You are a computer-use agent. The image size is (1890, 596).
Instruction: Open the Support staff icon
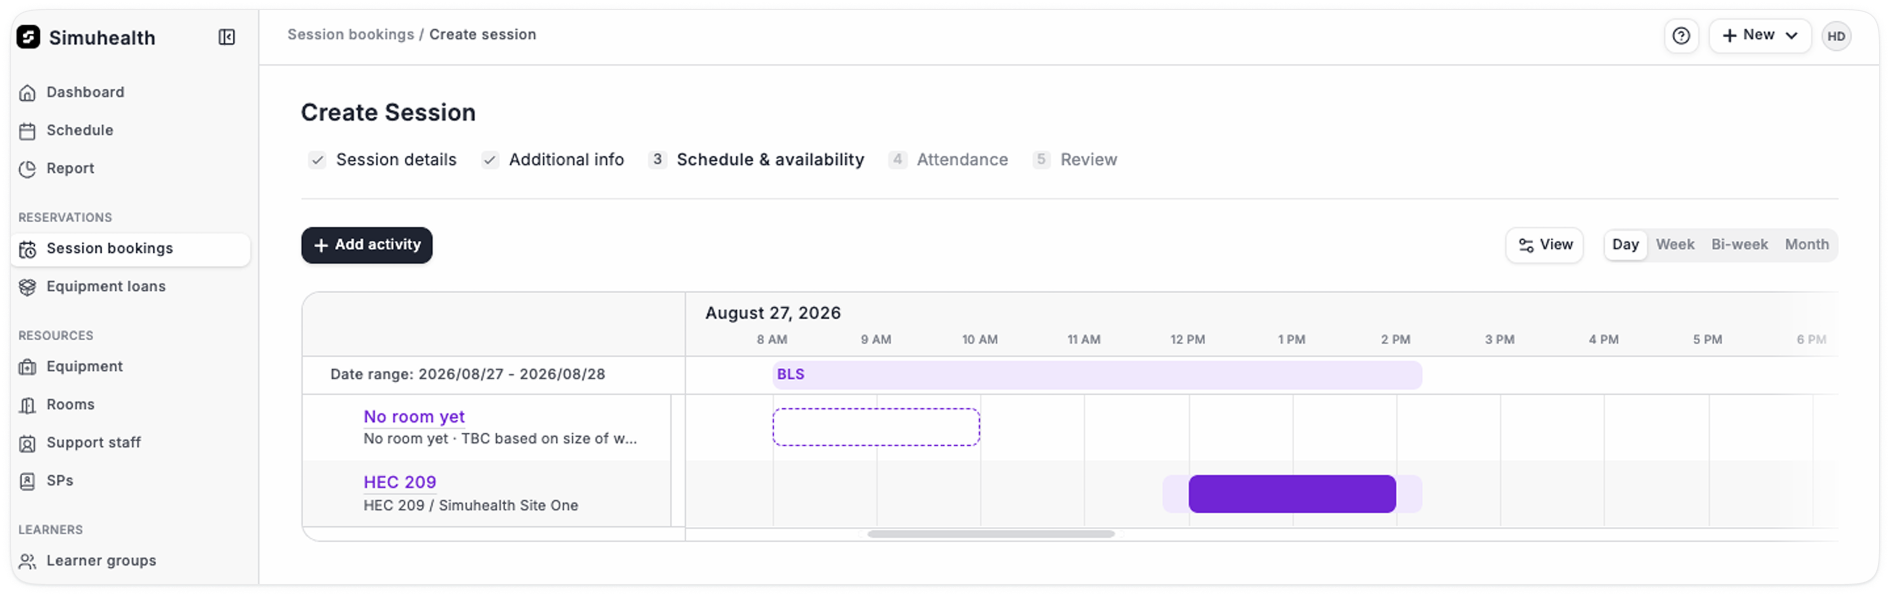click(x=27, y=443)
